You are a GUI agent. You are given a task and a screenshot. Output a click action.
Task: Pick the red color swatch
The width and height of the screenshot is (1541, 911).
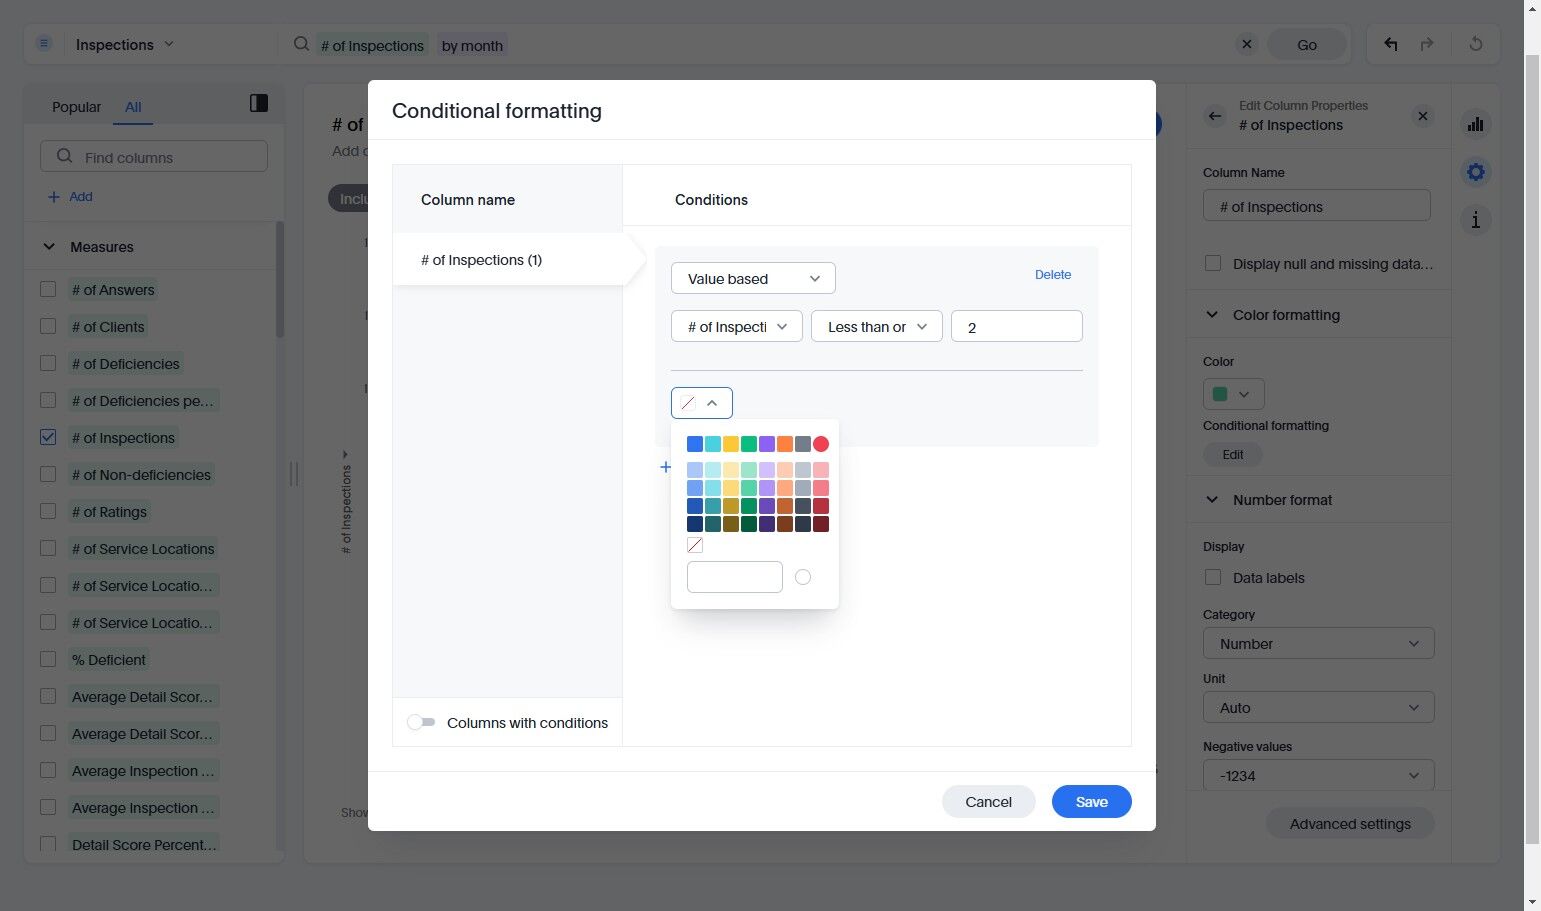coord(821,444)
